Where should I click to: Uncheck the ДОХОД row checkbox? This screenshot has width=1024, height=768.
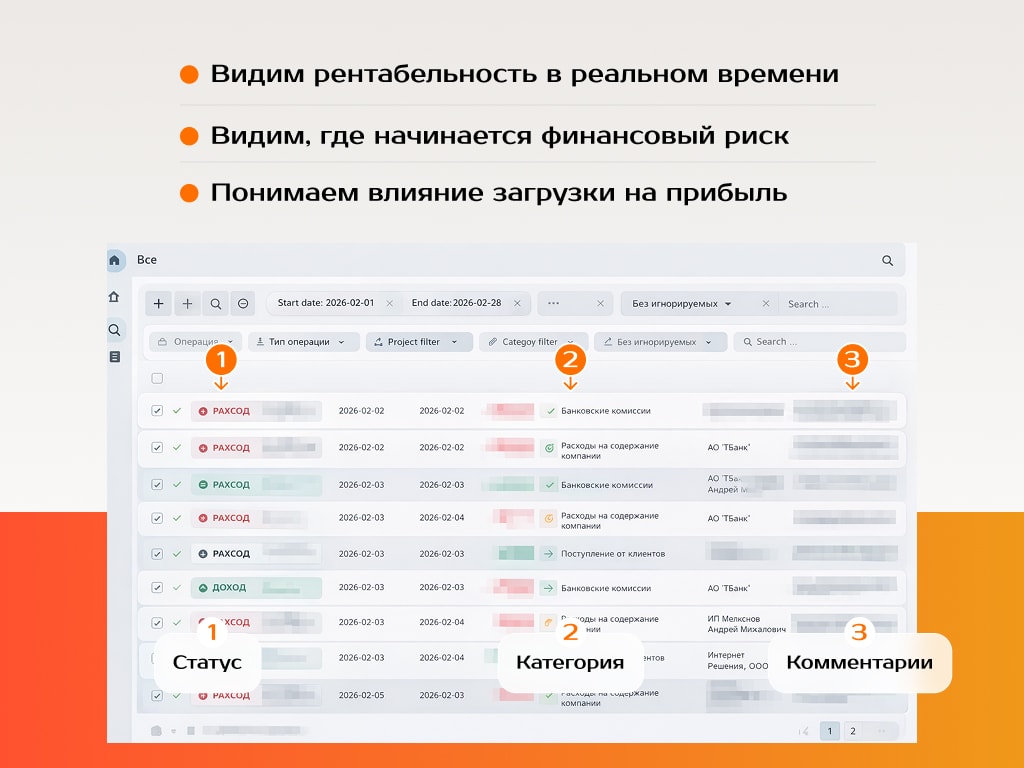157,588
